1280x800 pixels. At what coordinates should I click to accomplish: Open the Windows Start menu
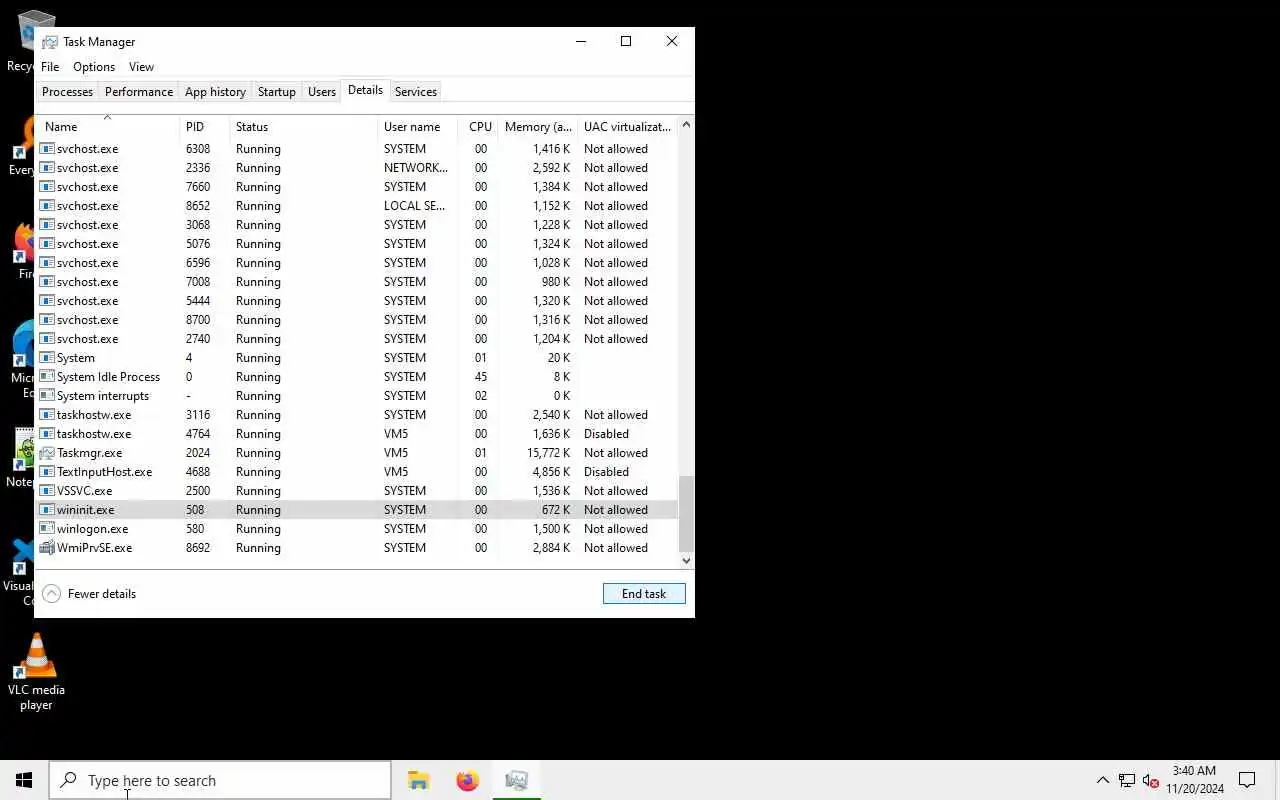coord(24,780)
